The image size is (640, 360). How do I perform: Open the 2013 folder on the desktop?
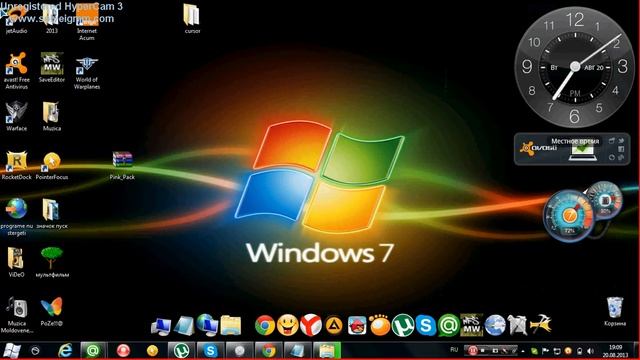(51, 20)
